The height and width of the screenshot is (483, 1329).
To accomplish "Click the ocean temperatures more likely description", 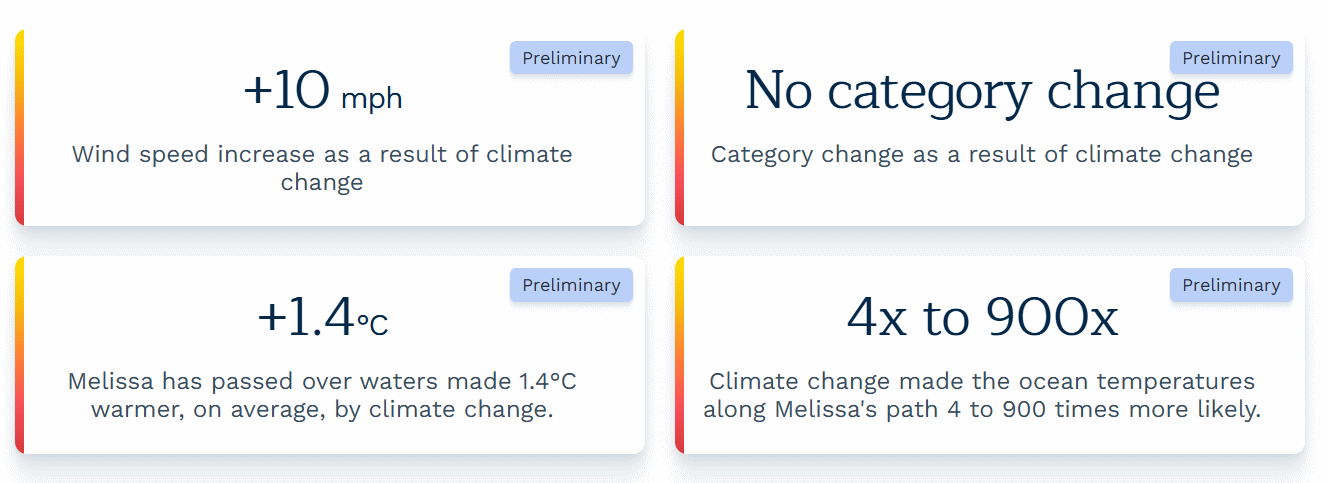I will 982,395.
